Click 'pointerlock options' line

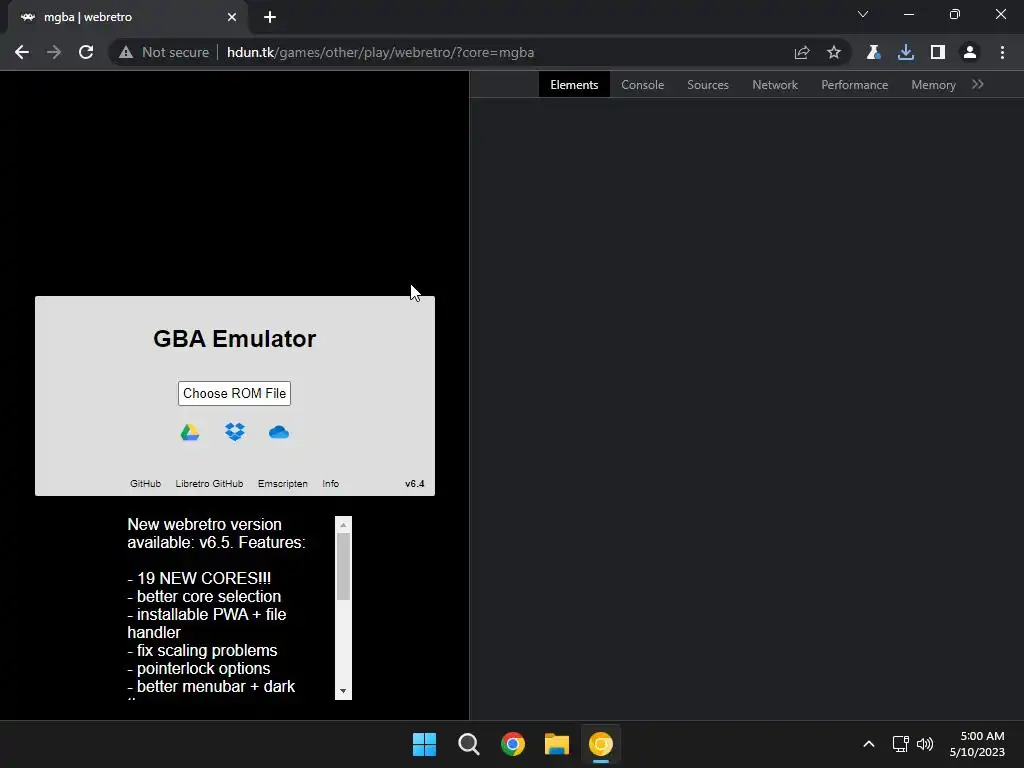point(199,669)
